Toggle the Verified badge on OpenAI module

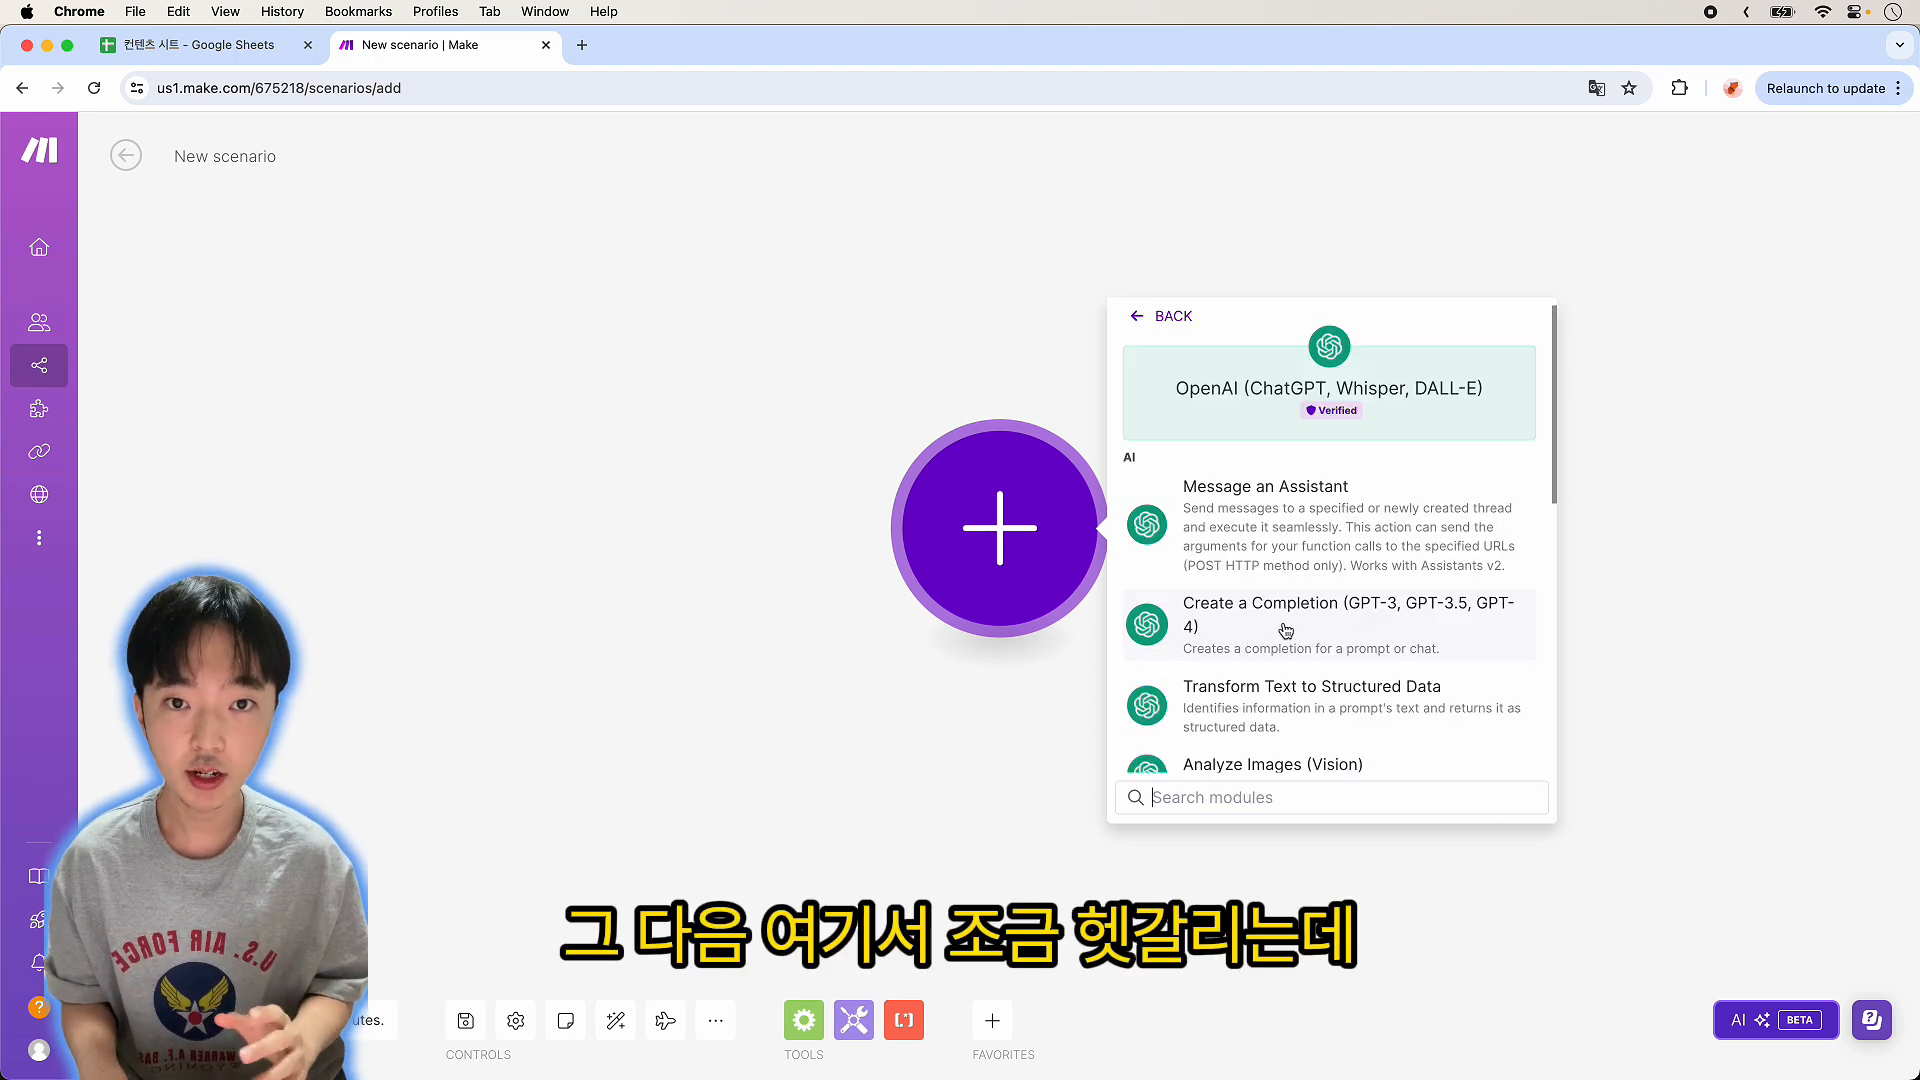tap(1329, 409)
